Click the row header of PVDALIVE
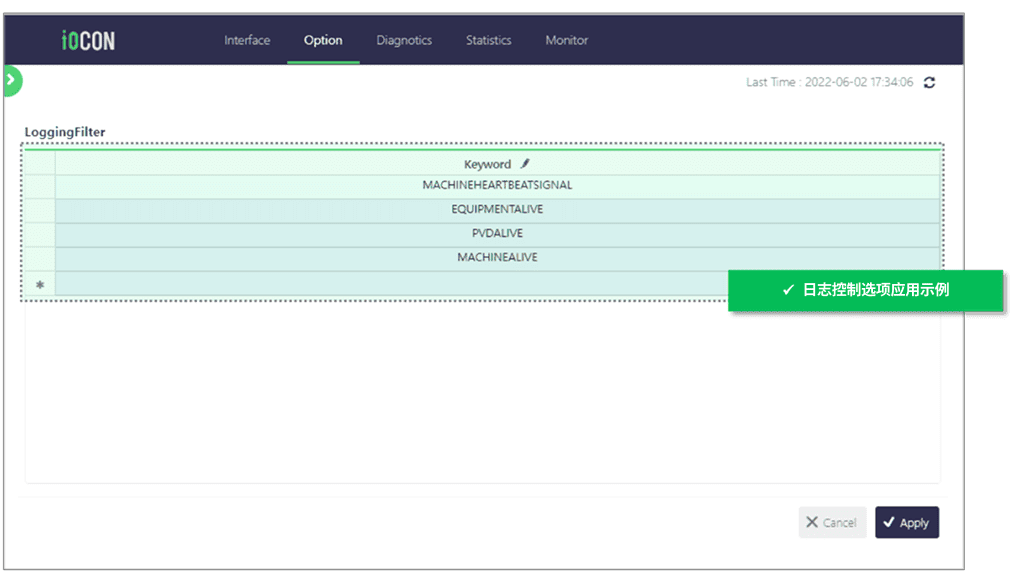Image resolution: width=1014 pixels, height=582 pixels. (40, 234)
